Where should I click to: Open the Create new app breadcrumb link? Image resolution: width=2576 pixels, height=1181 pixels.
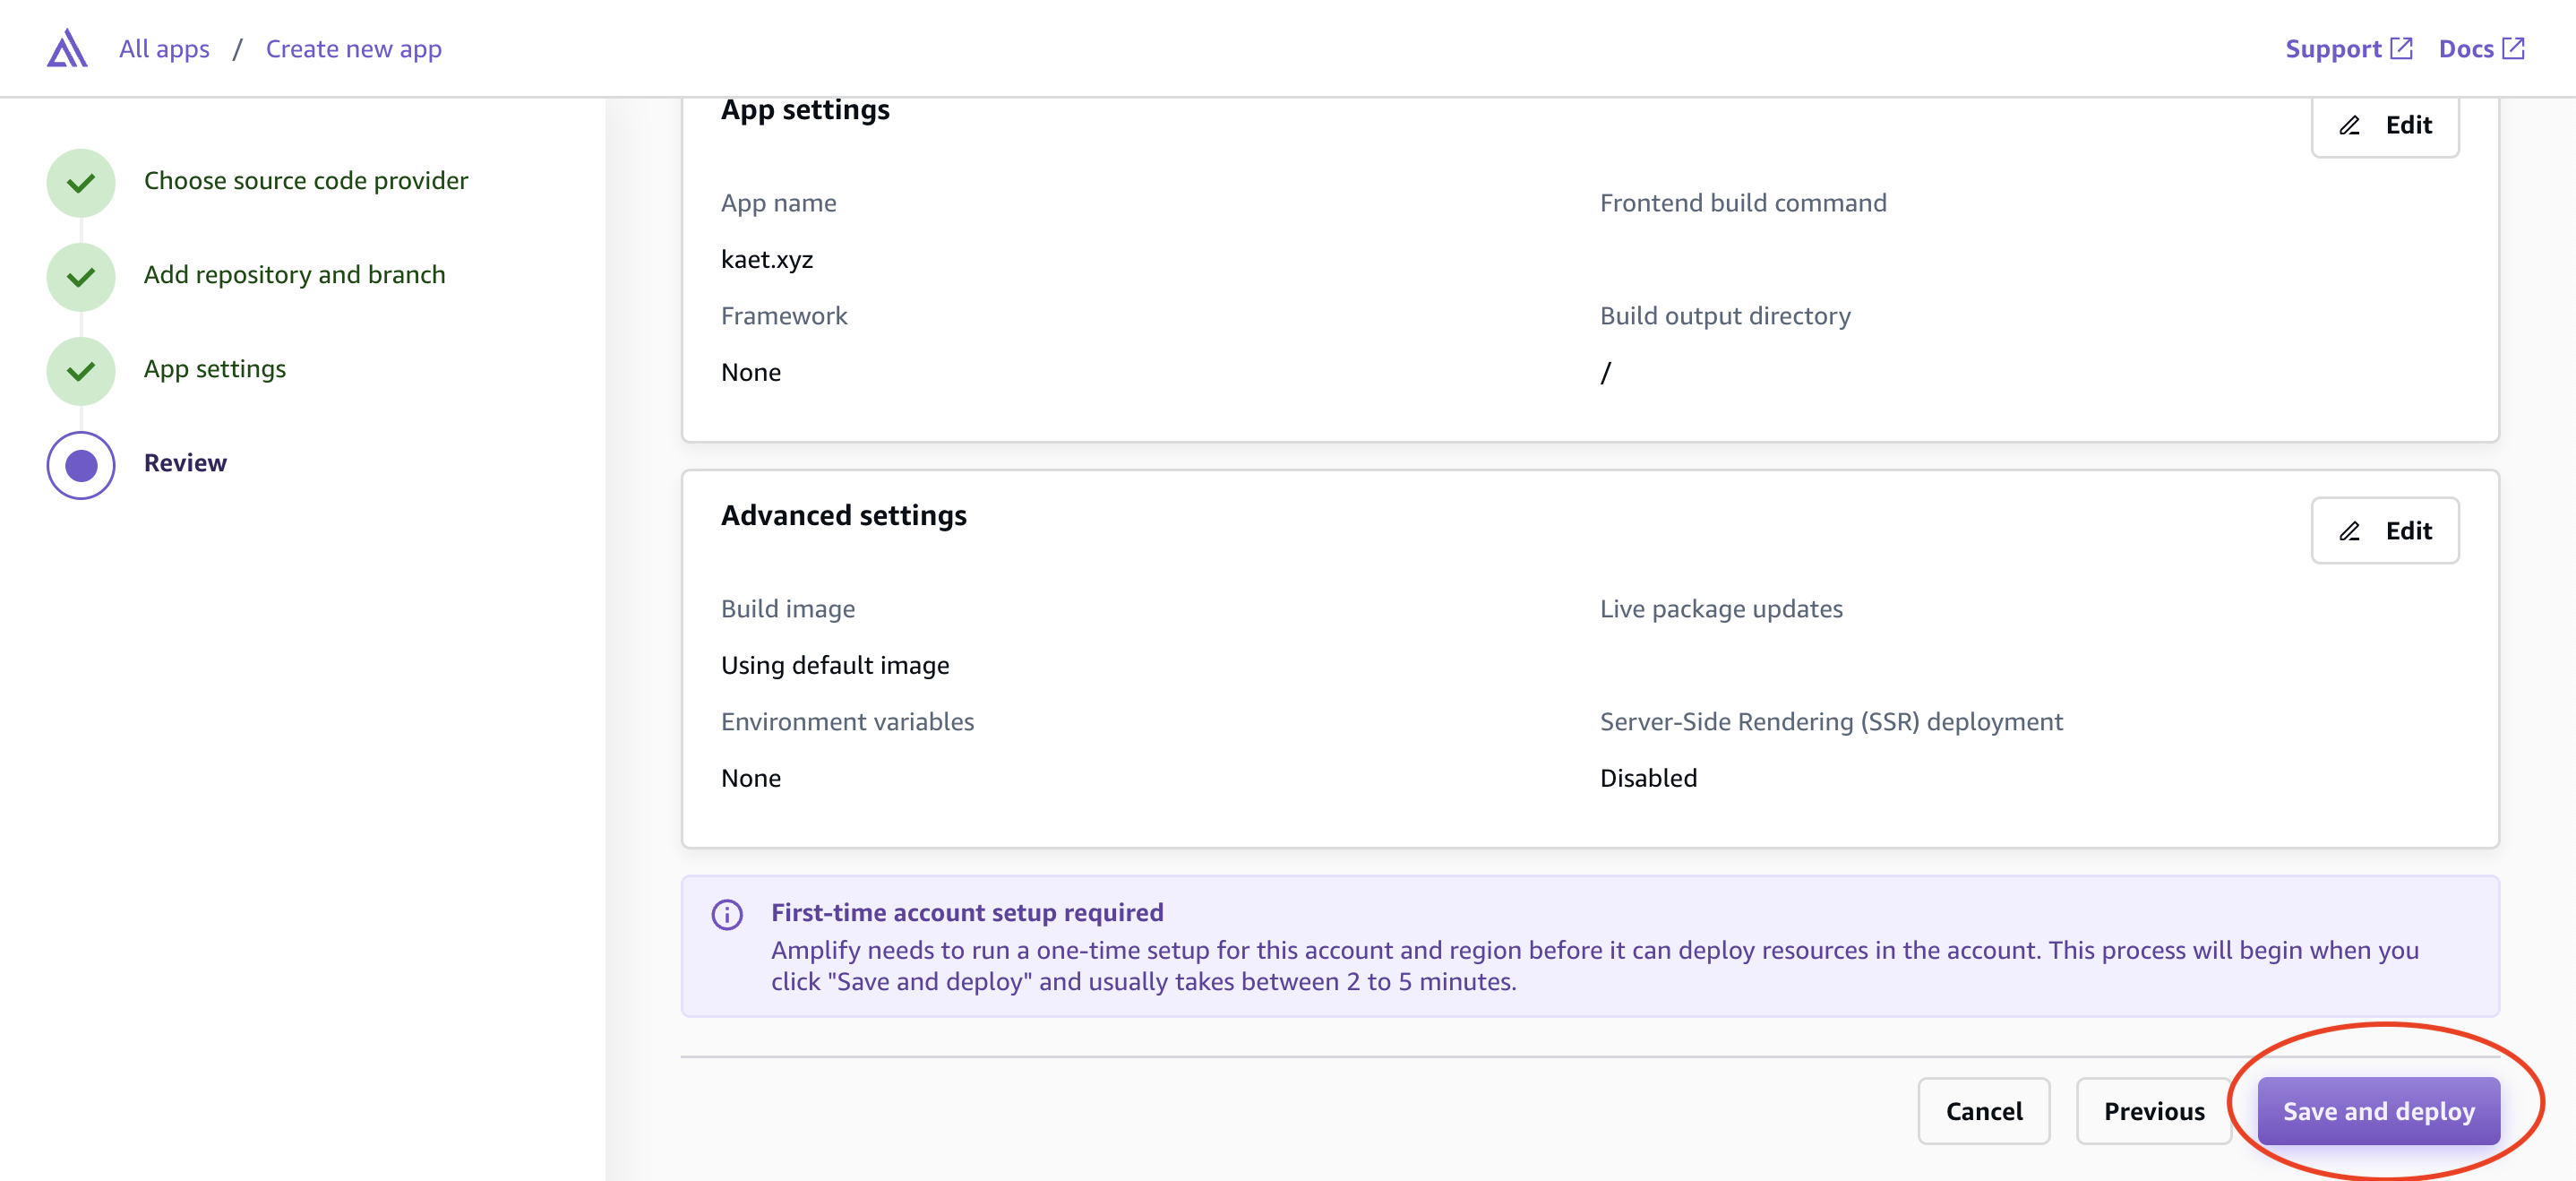[x=353, y=49]
